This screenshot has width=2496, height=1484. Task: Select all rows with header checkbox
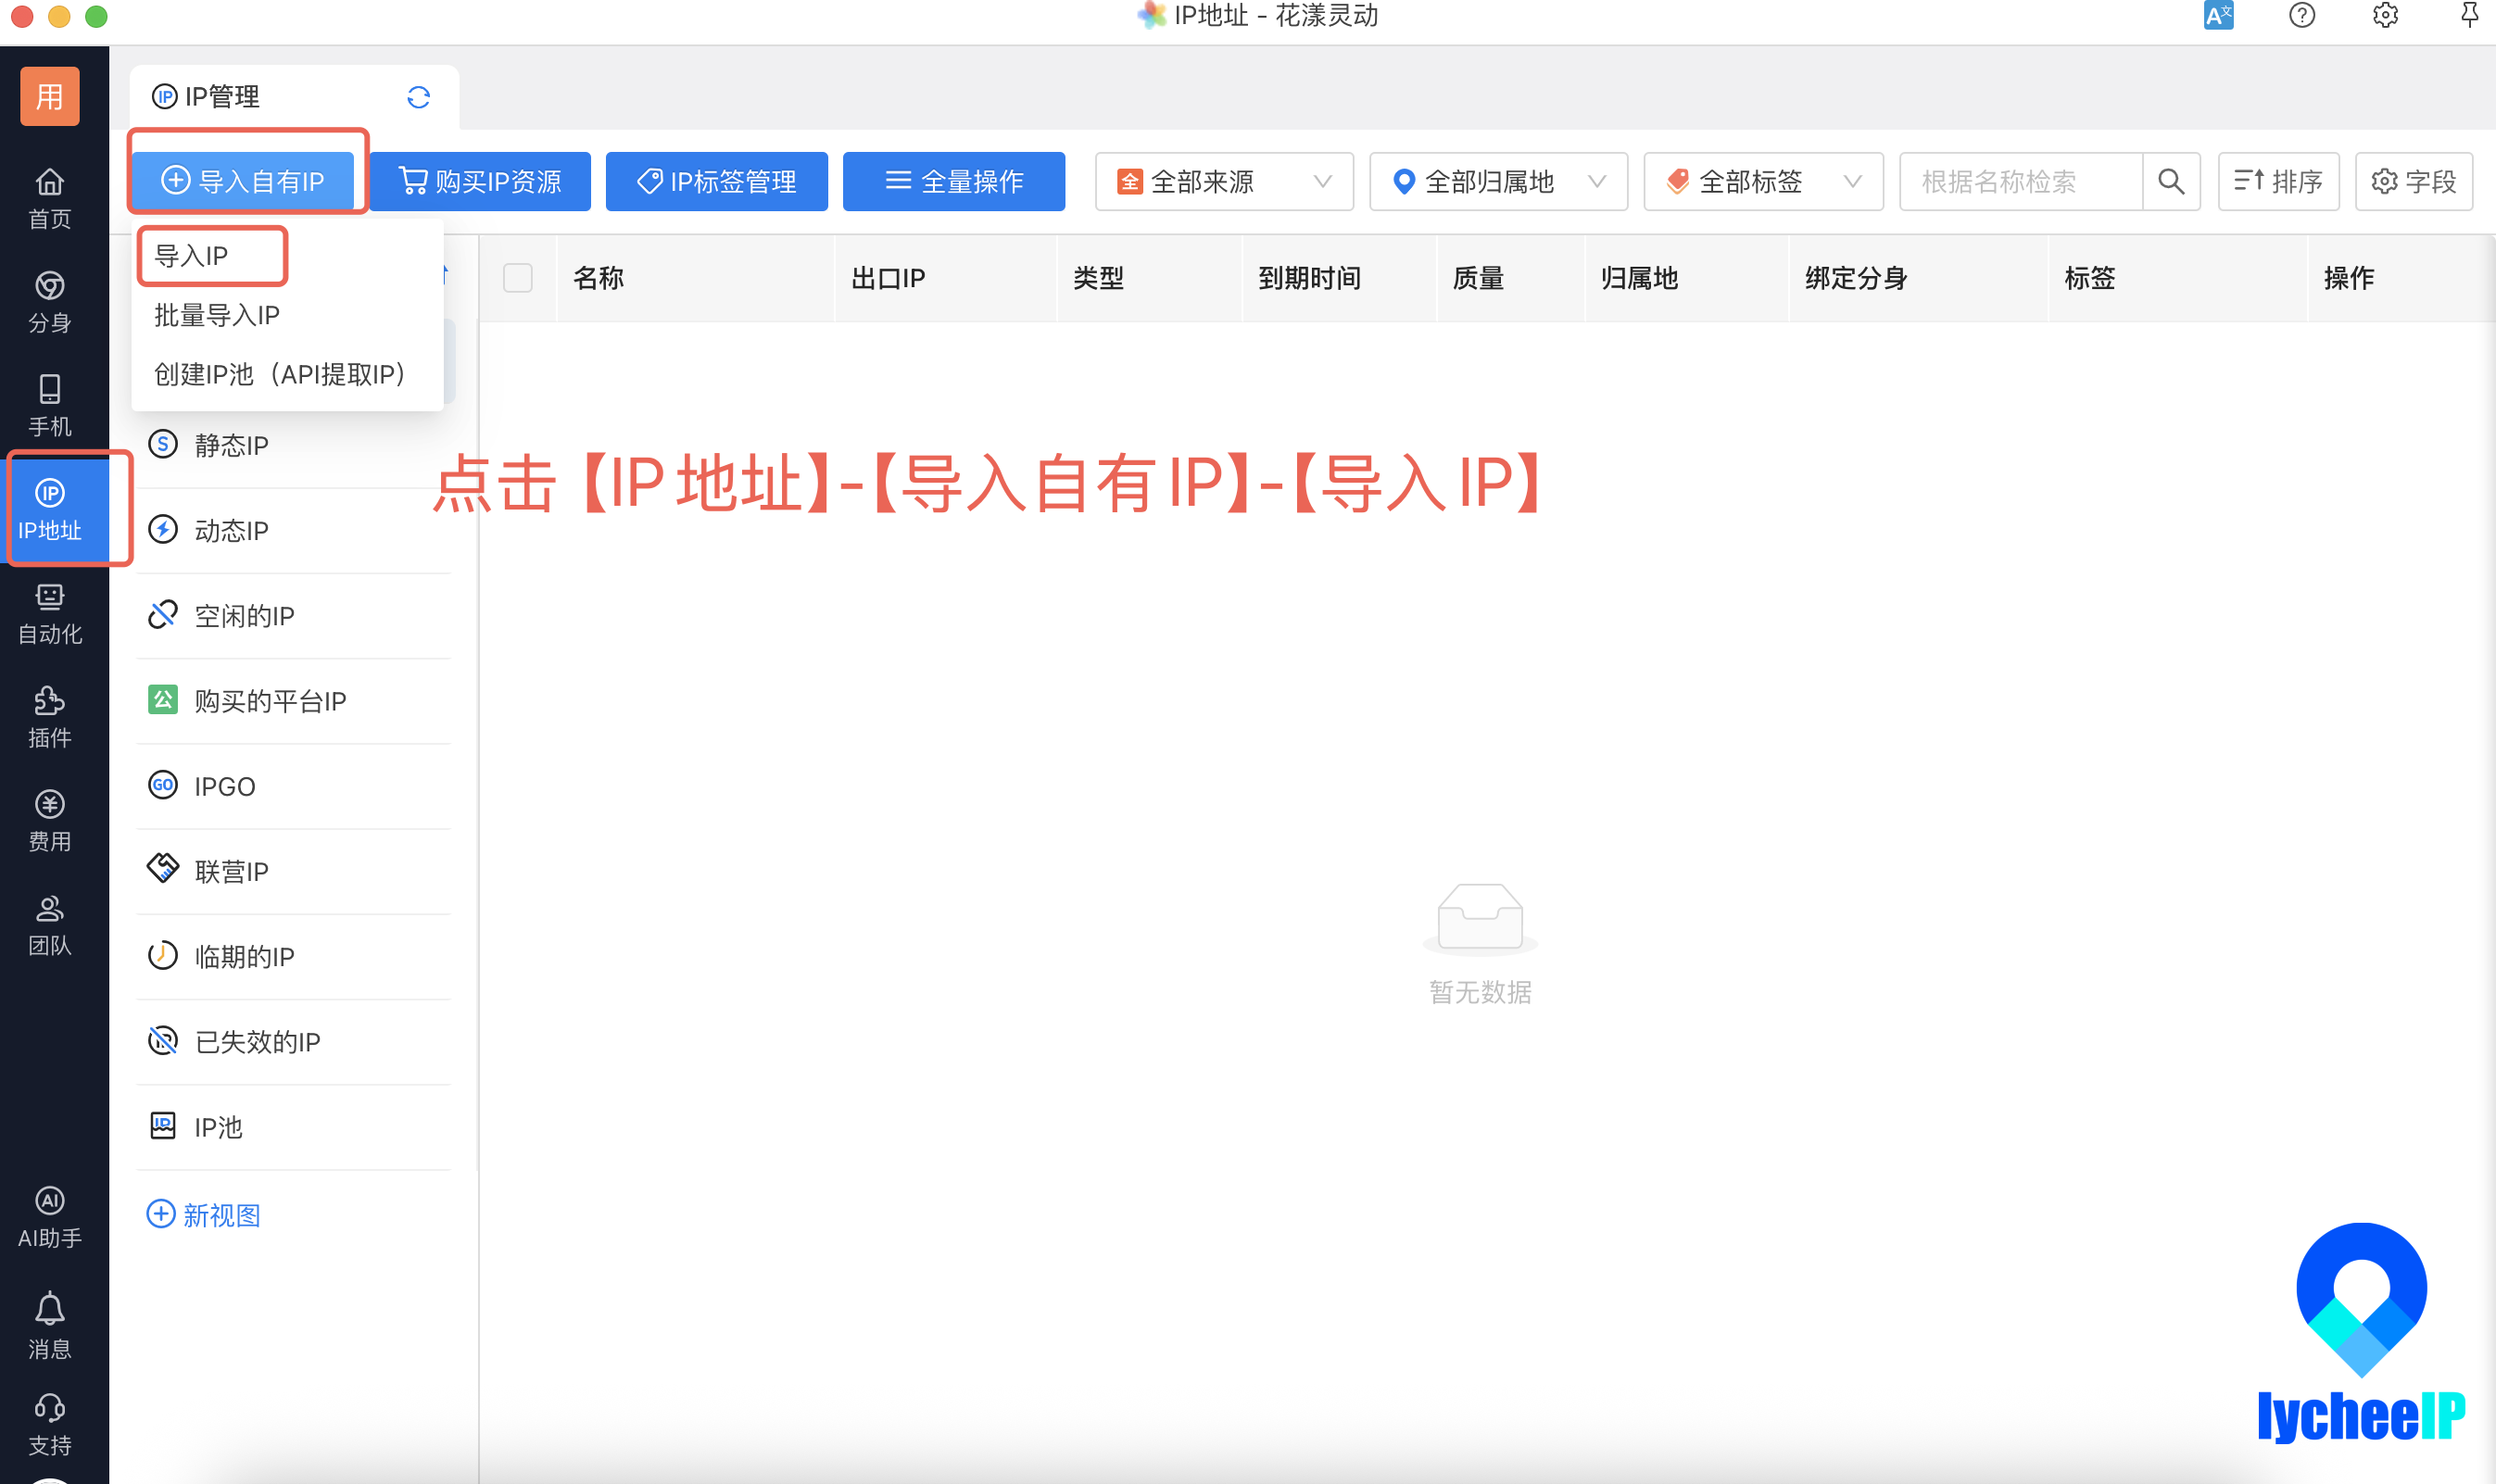(518, 277)
